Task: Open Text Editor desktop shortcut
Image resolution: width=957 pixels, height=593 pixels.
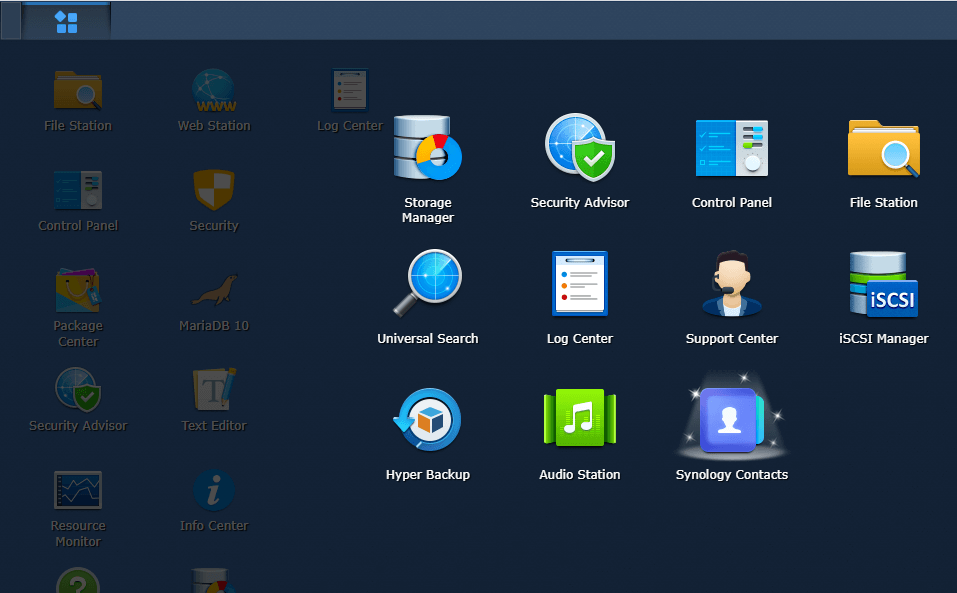Action: 214,390
